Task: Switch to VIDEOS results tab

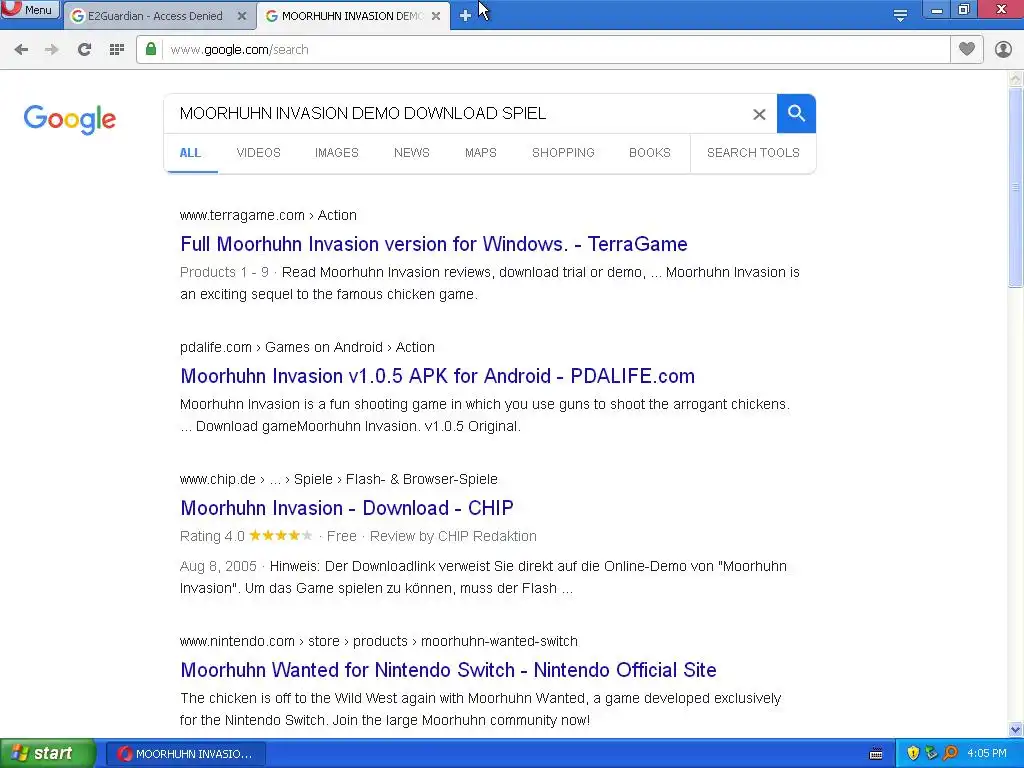Action: coord(259,153)
